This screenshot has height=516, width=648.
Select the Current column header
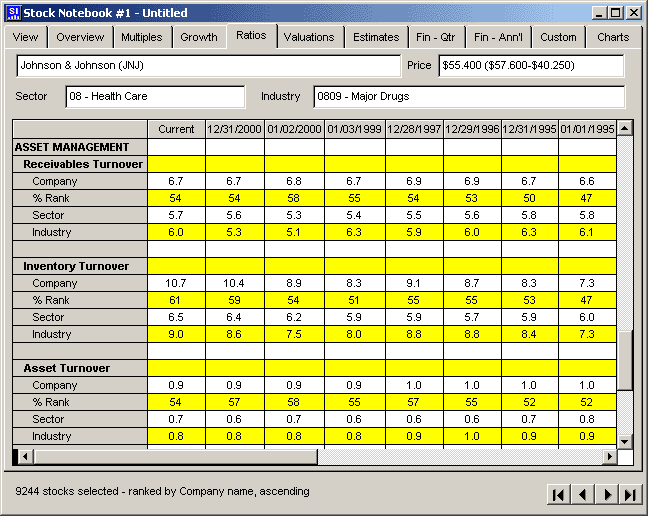click(176, 129)
